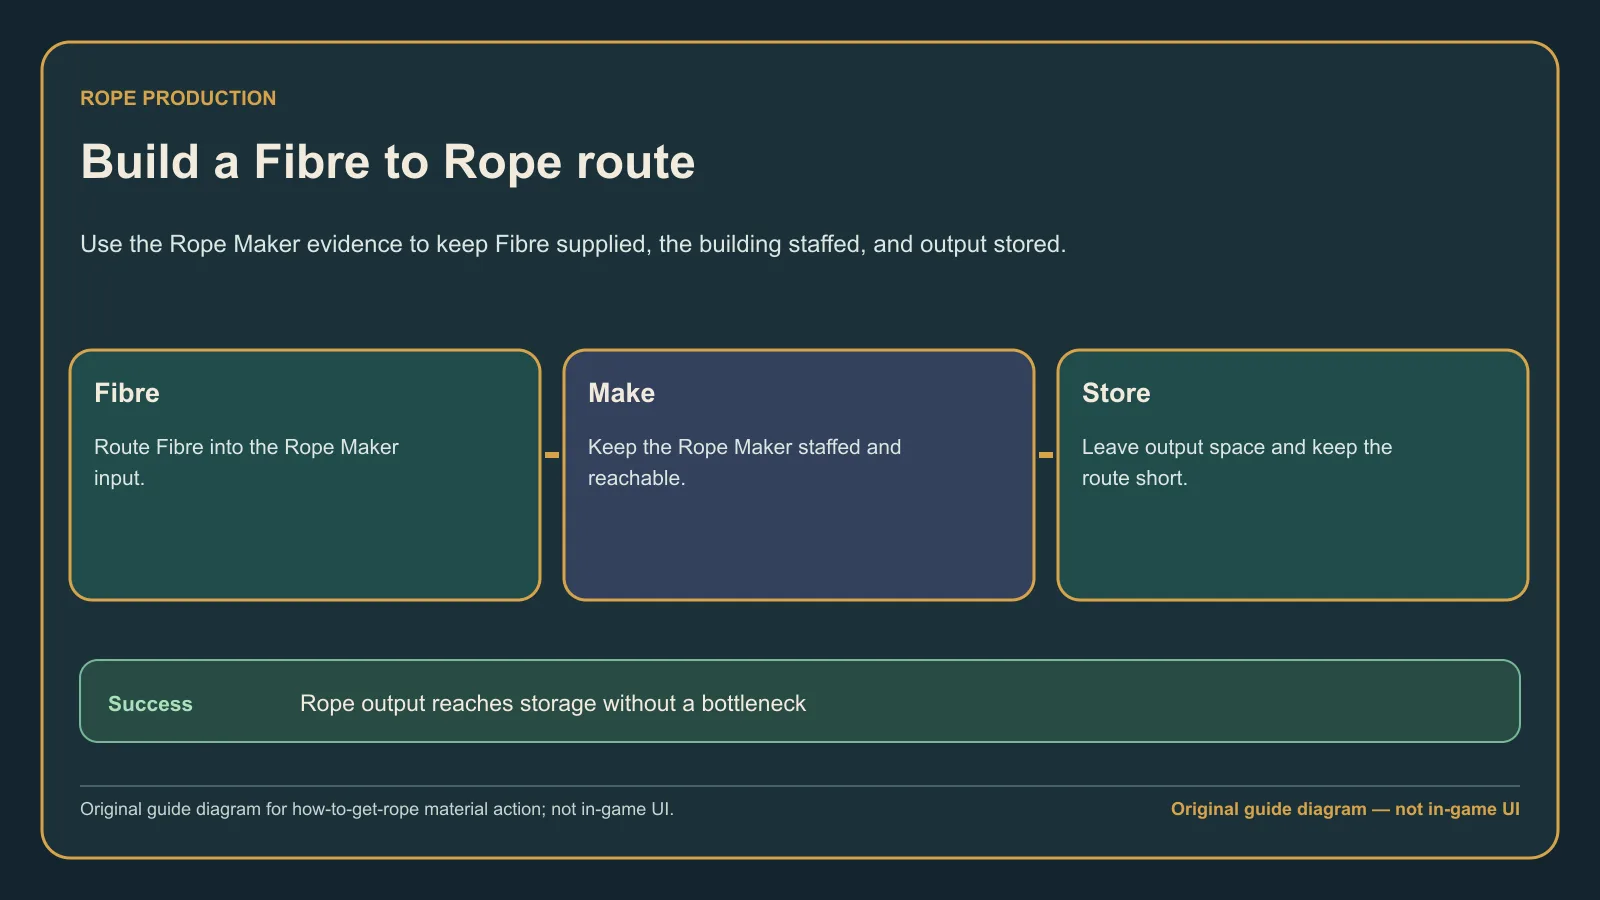Click 'Route Fibre into the Rope Maker input.' text
This screenshot has height=900, width=1600.
pos(246,462)
